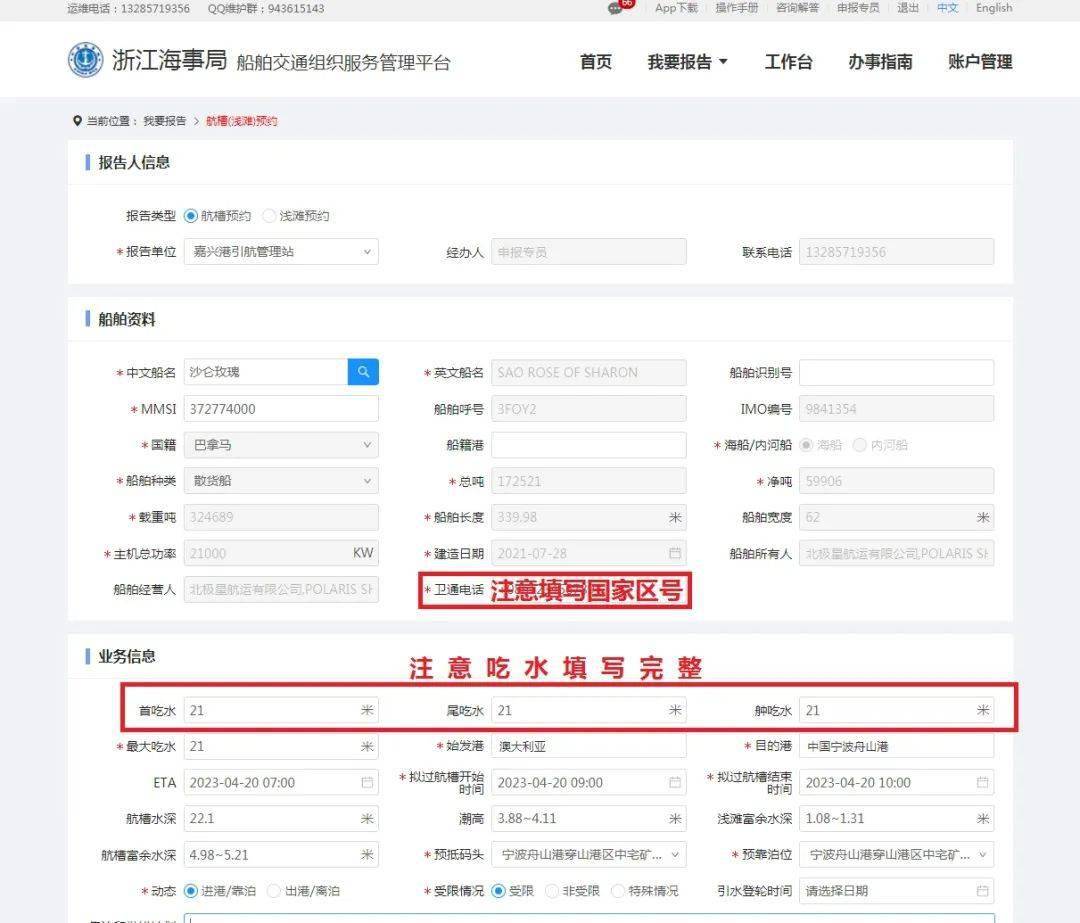Select 出港/离泊 under 动态
The height and width of the screenshot is (923, 1080).
271,890
